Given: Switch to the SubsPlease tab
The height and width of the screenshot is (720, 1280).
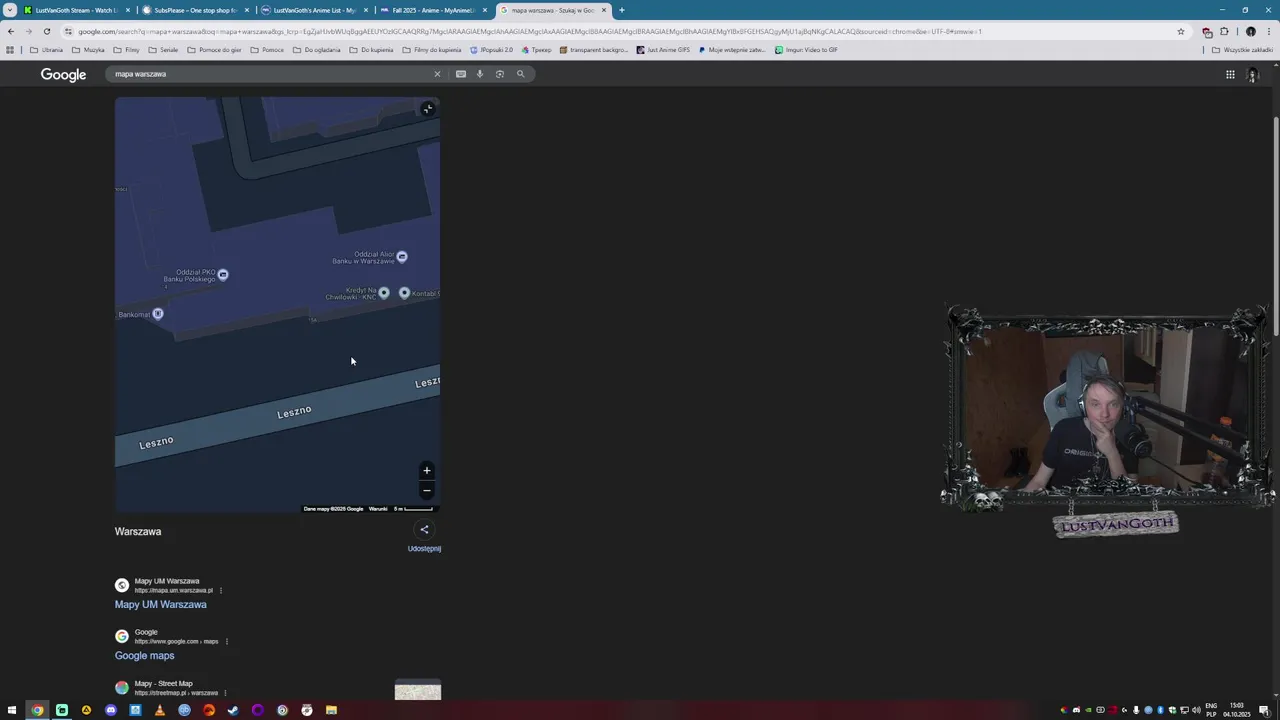Looking at the screenshot, I should 195,10.
